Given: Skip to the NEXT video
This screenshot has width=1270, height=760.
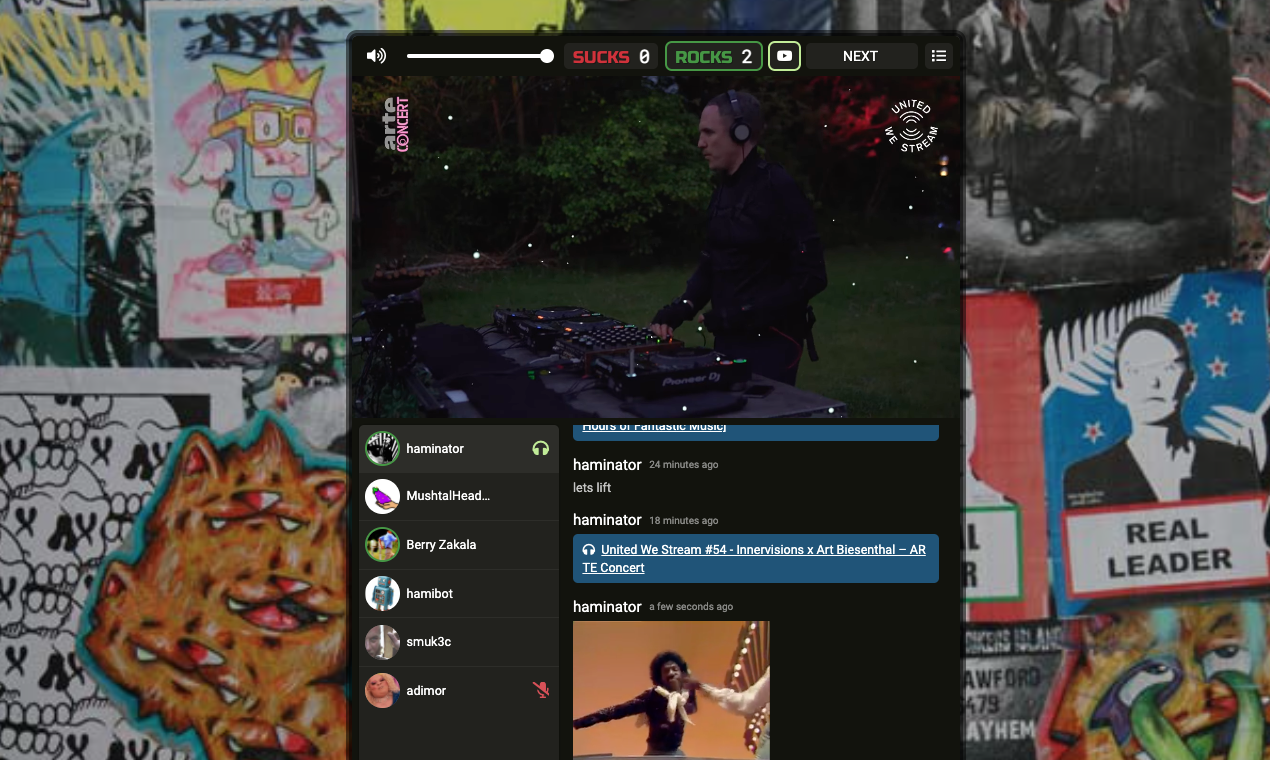Looking at the screenshot, I should point(859,56).
